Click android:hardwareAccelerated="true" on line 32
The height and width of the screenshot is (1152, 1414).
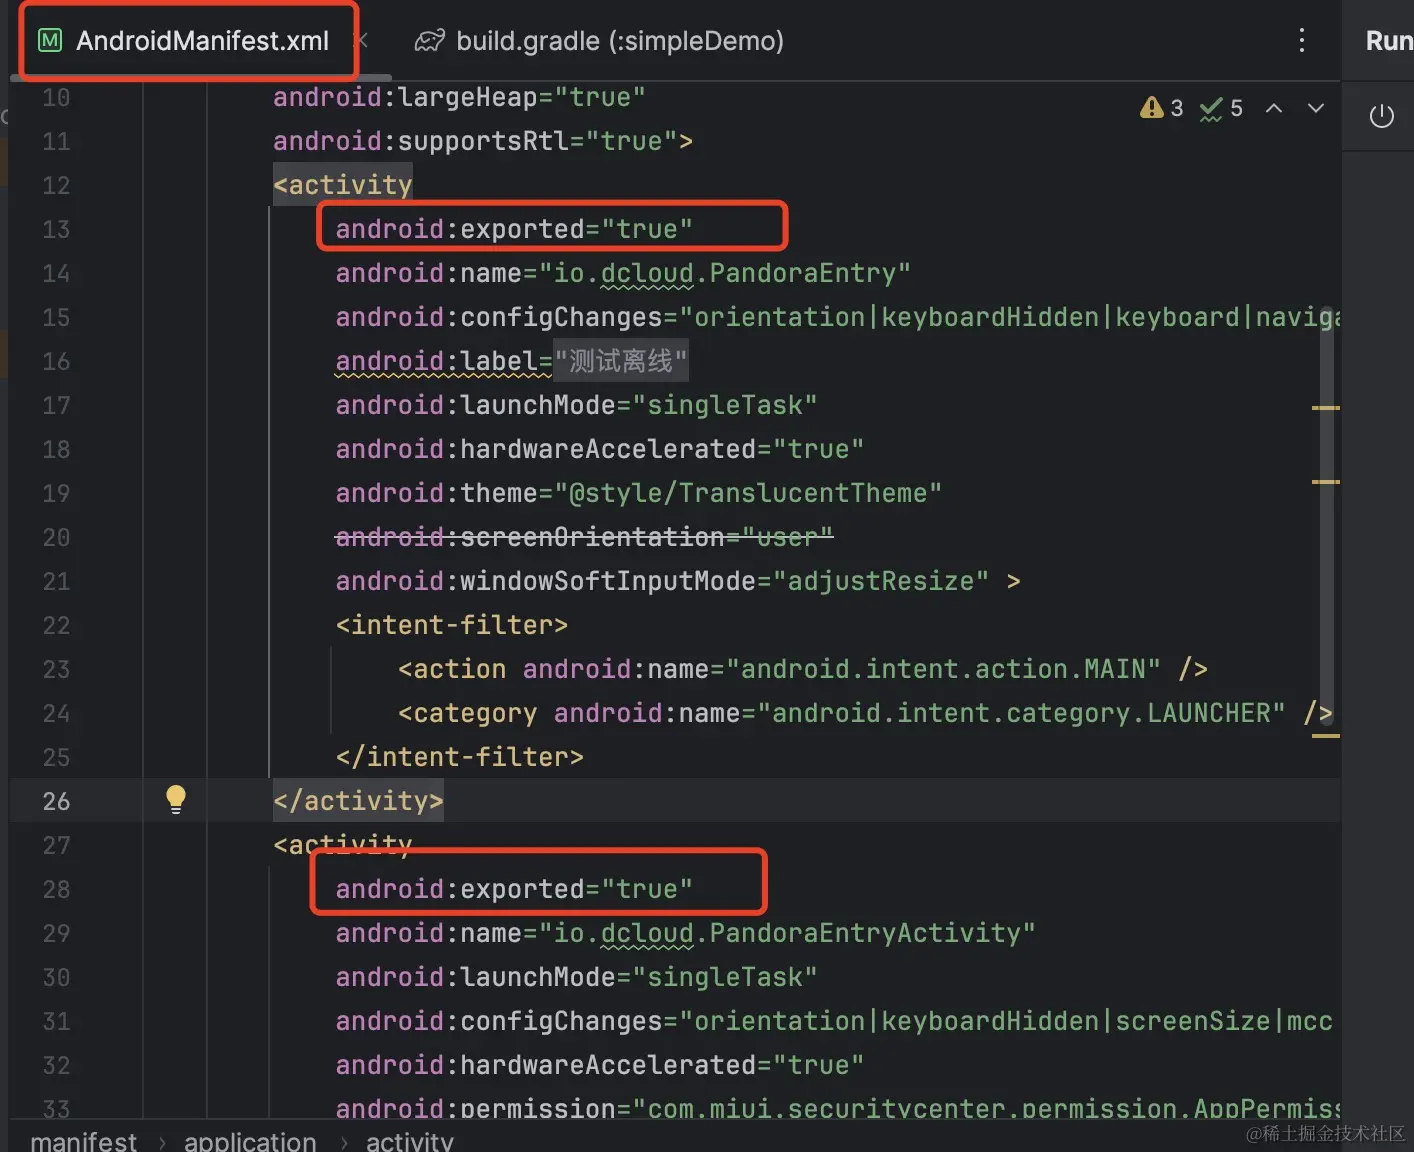coord(599,1065)
